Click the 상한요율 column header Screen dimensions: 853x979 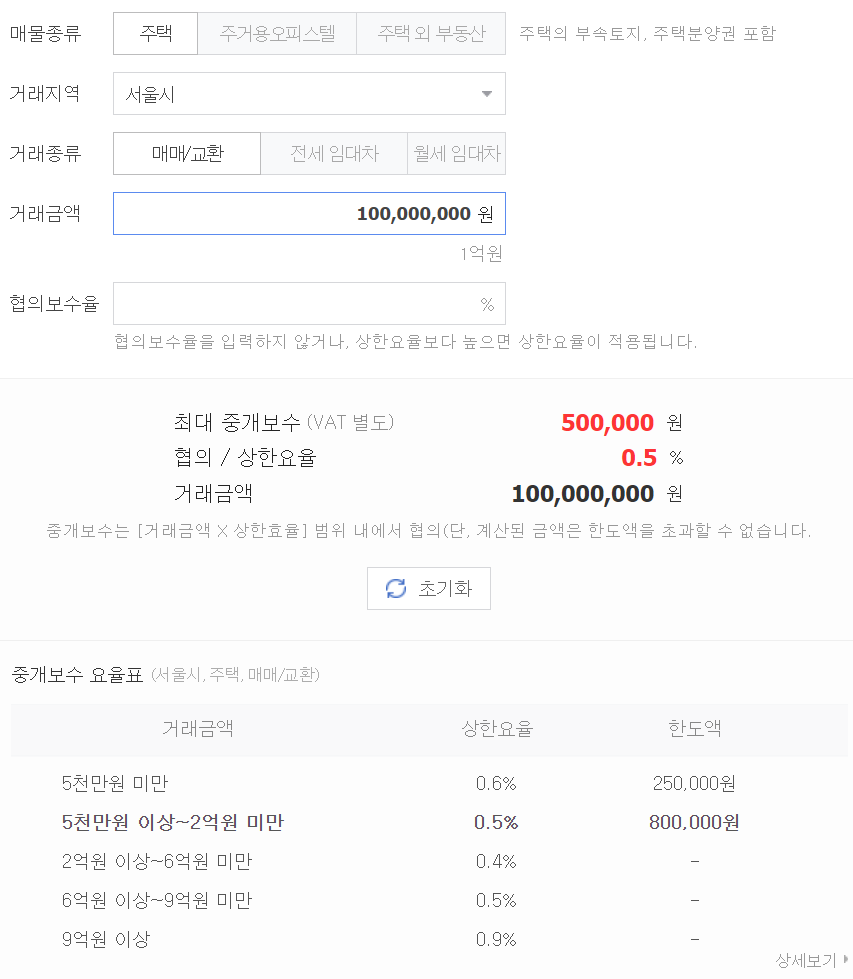click(x=497, y=728)
